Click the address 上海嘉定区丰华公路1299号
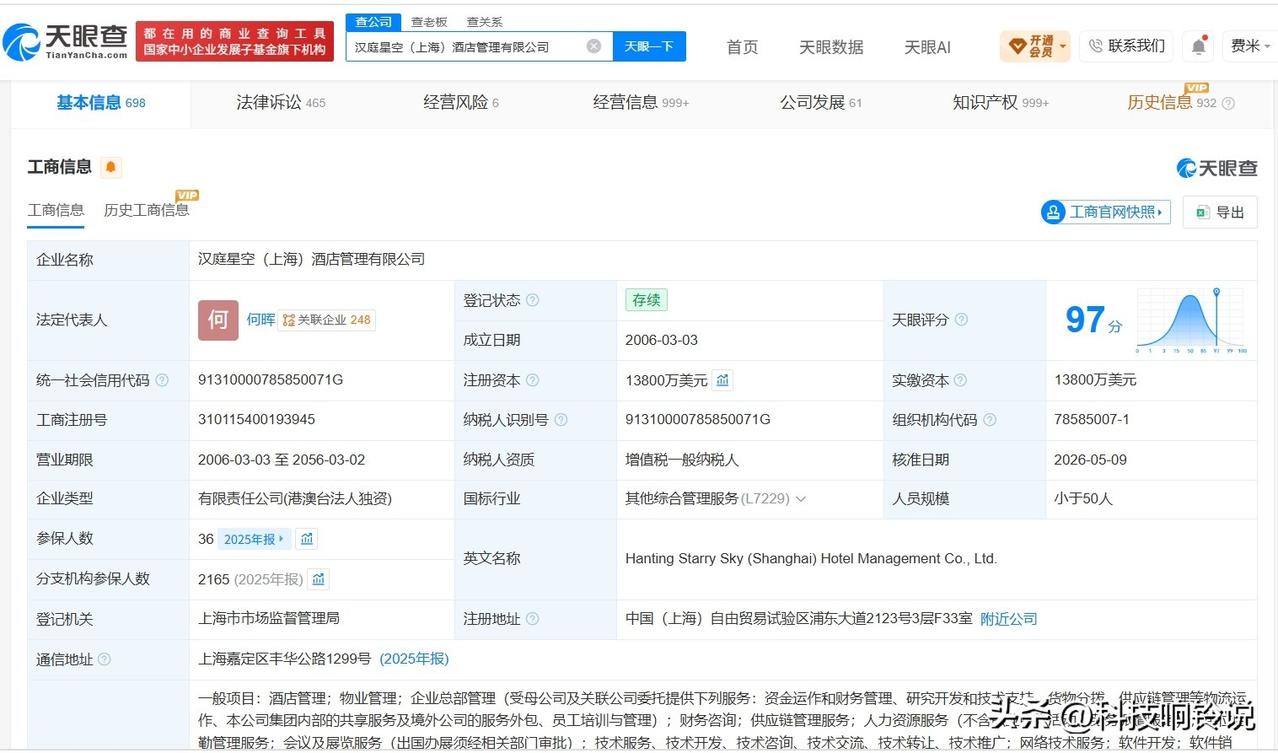Viewport: 1278px width, 753px height. click(285, 659)
